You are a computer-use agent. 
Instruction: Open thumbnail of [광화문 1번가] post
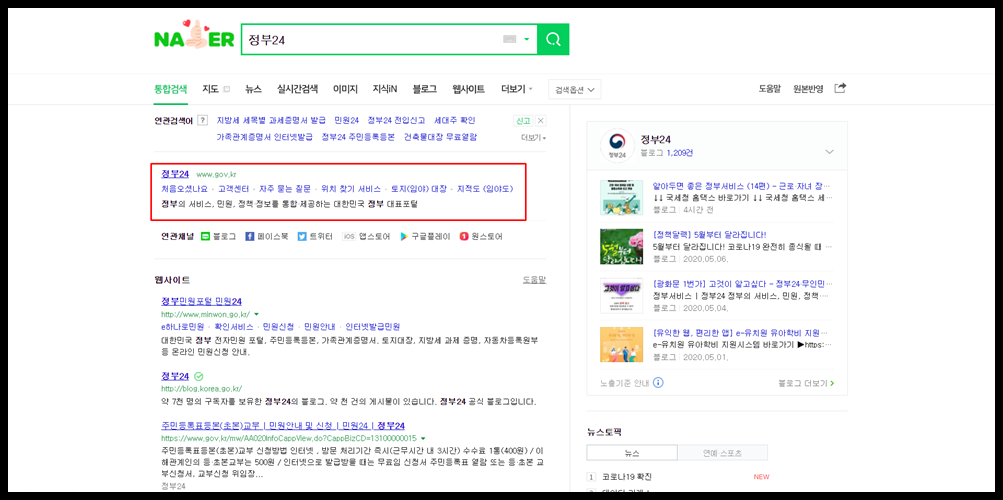point(621,295)
